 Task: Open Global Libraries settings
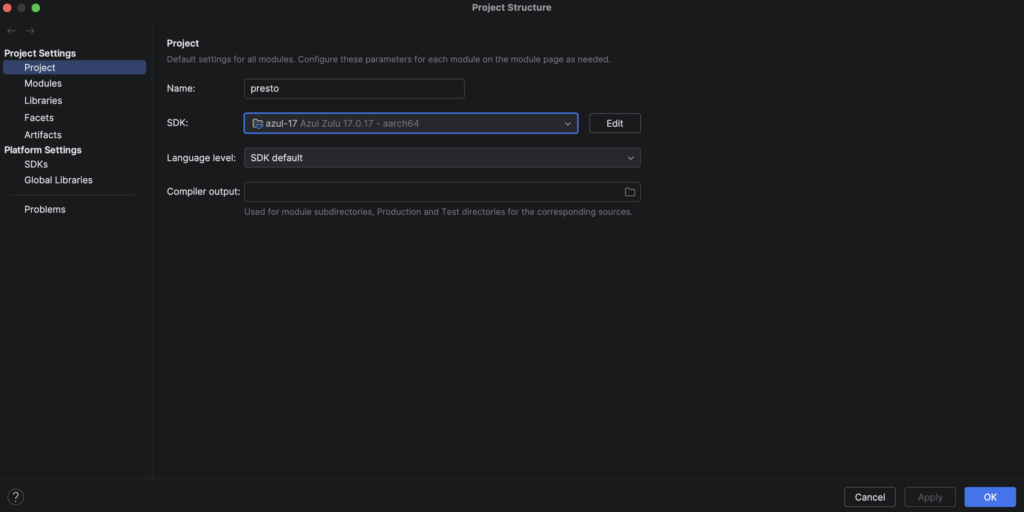point(58,180)
